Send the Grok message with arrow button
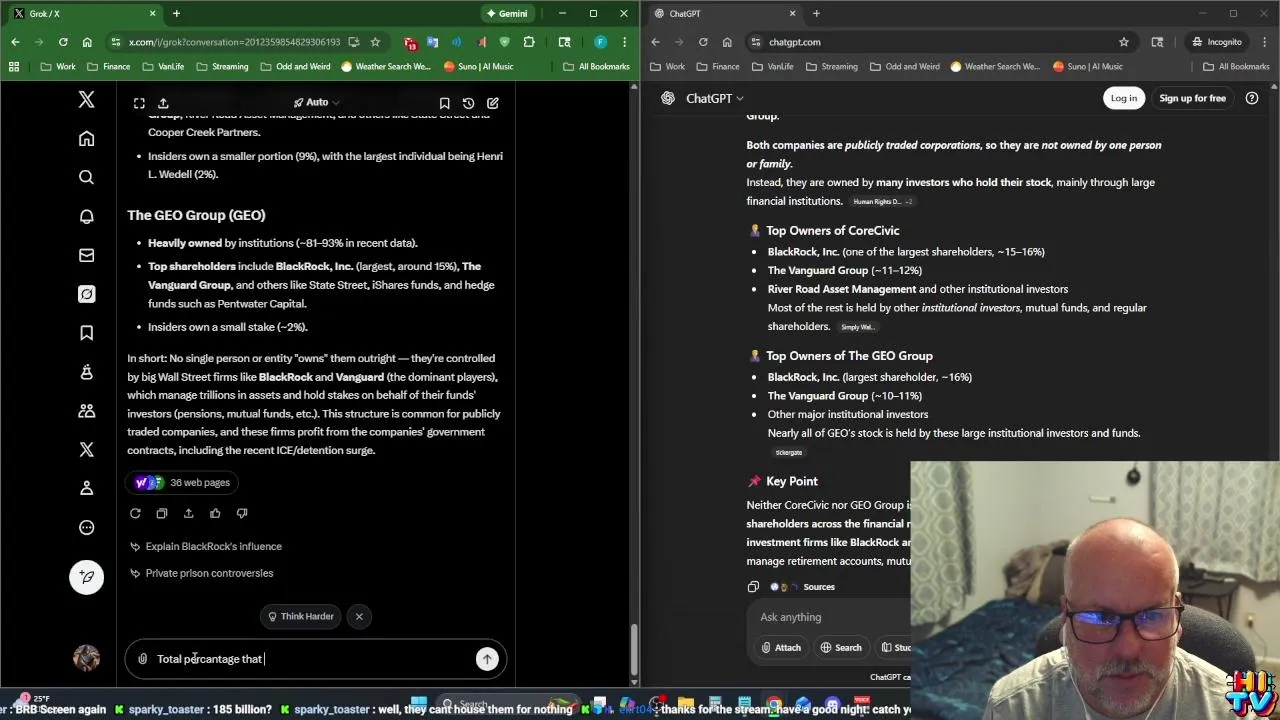The height and width of the screenshot is (720, 1280). [487, 659]
